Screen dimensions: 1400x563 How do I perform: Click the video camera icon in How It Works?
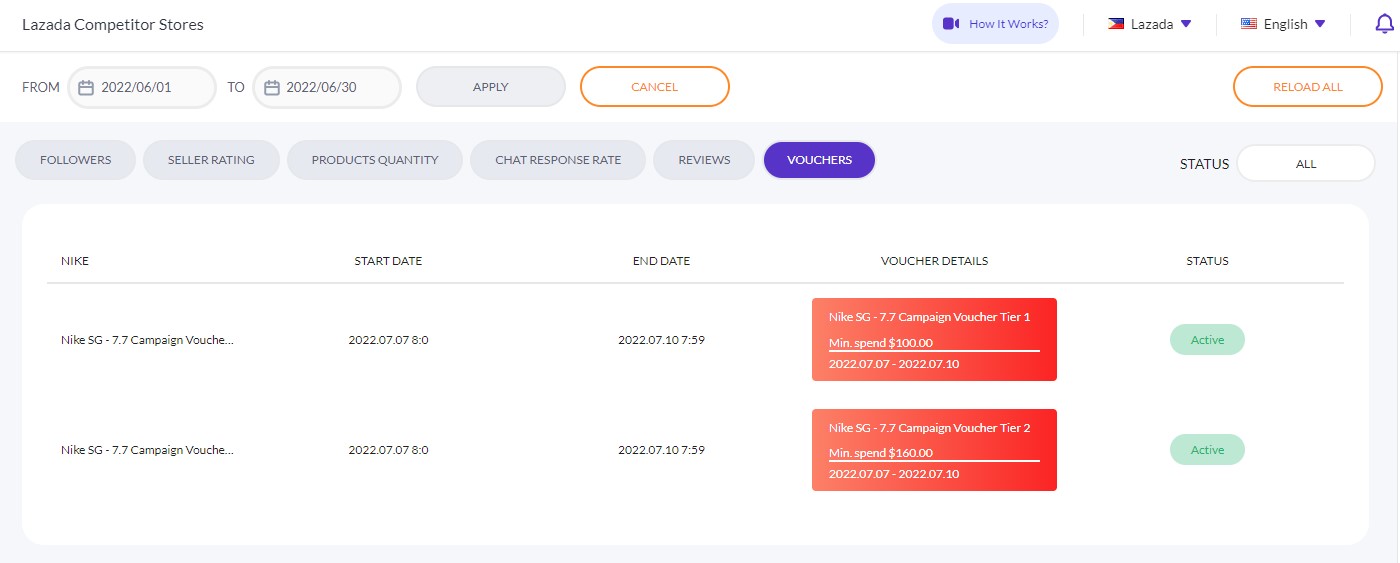[x=951, y=24]
